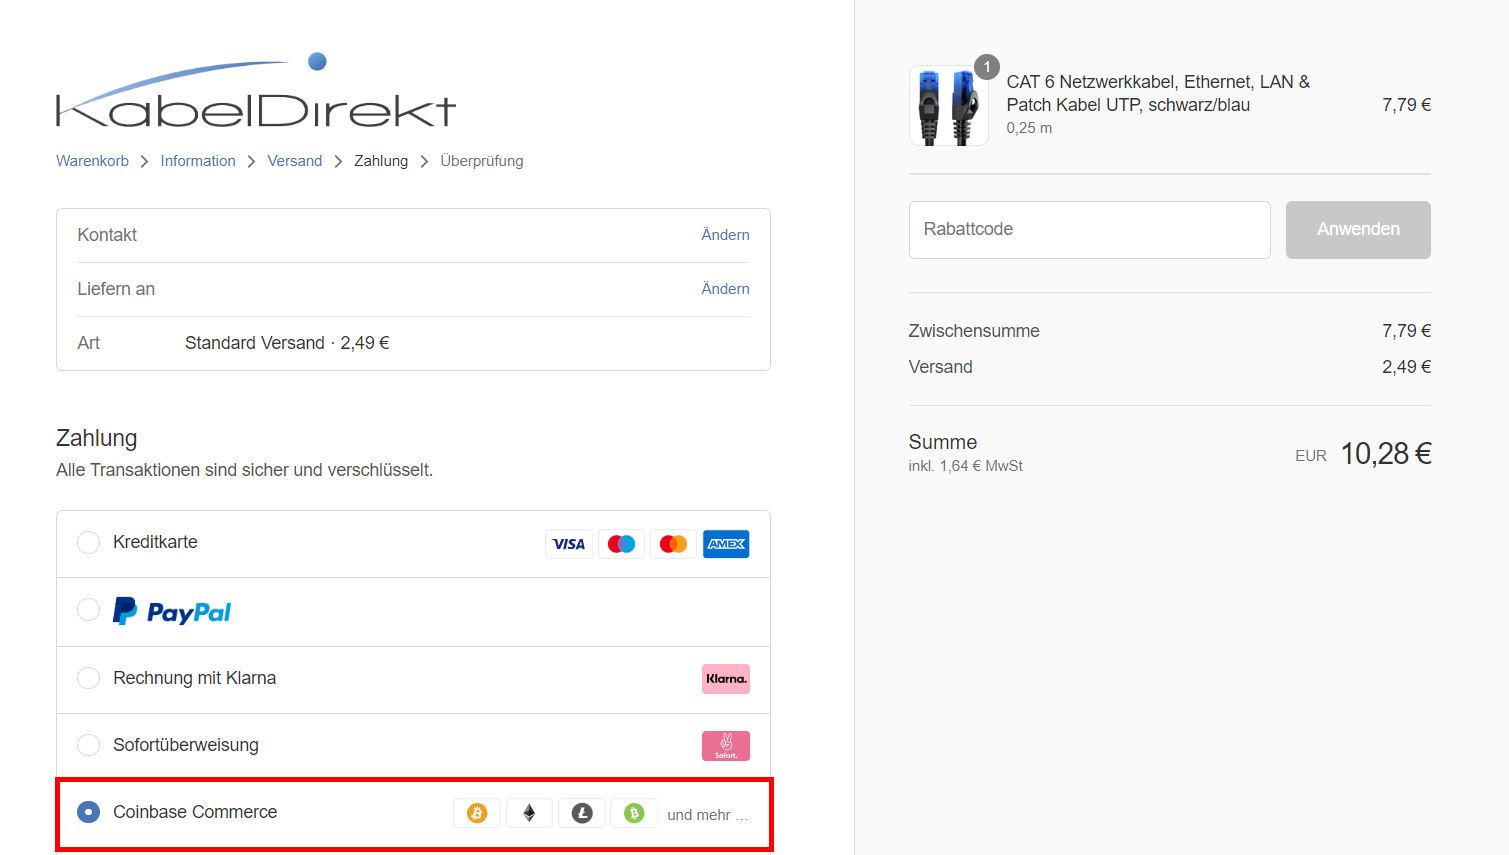
Task: Click the item quantity badge on the thumbnail
Action: (987, 67)
